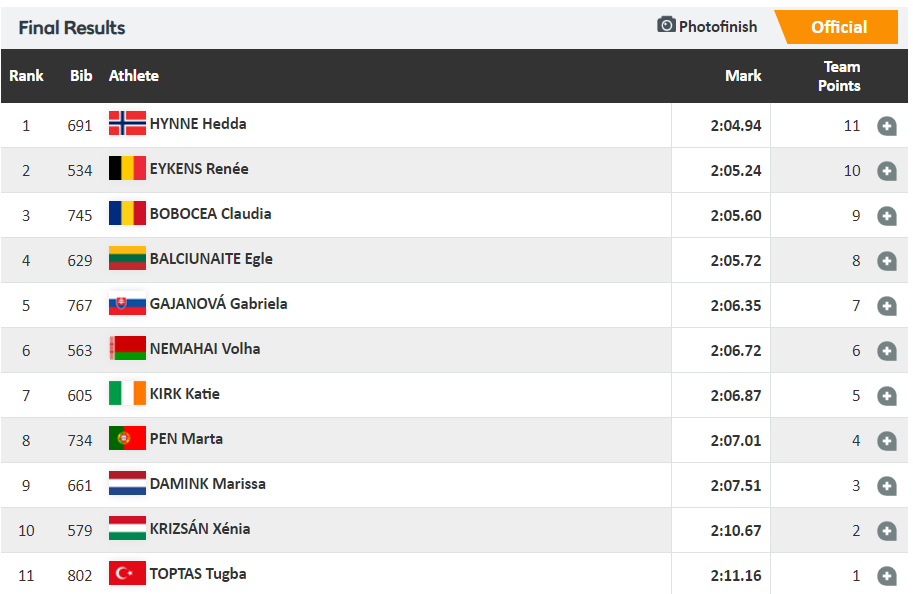This screenshot has width=913, height=594.
Task: Select the Official results tab
Action: click(x=838, y=27)
